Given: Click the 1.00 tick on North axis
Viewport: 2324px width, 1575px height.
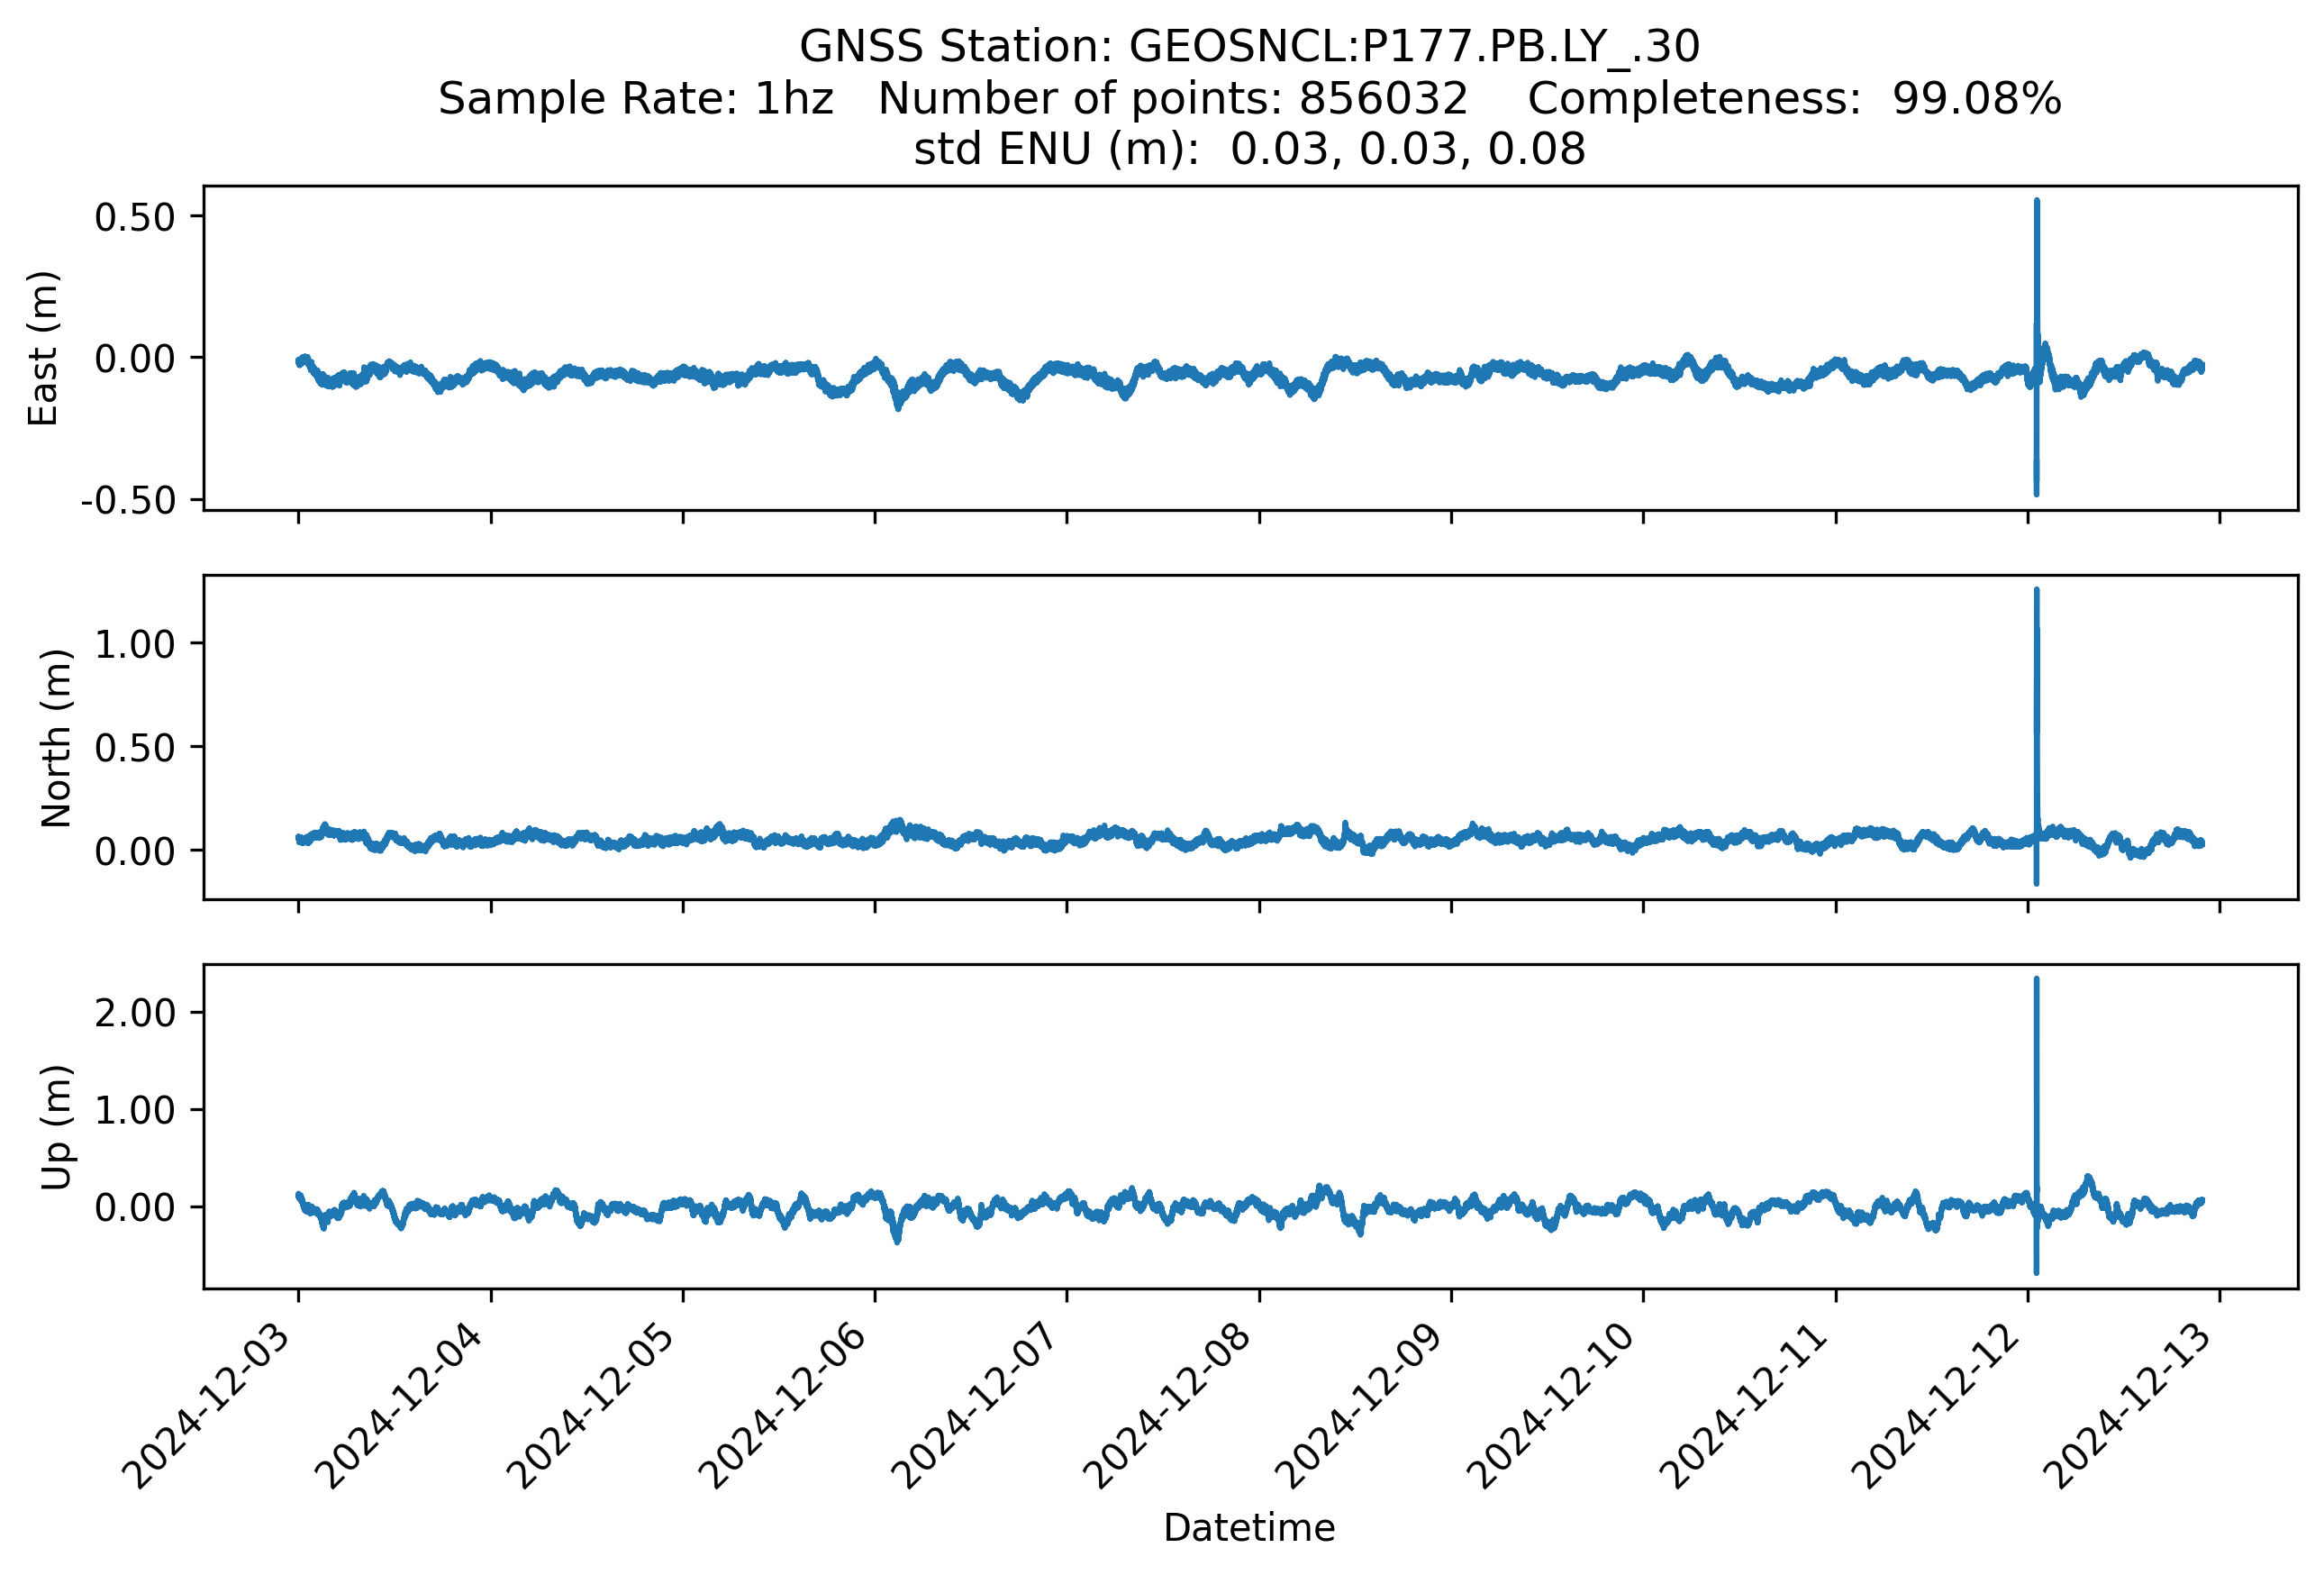Looking at the screenshot, I should (x=135, y=643).
